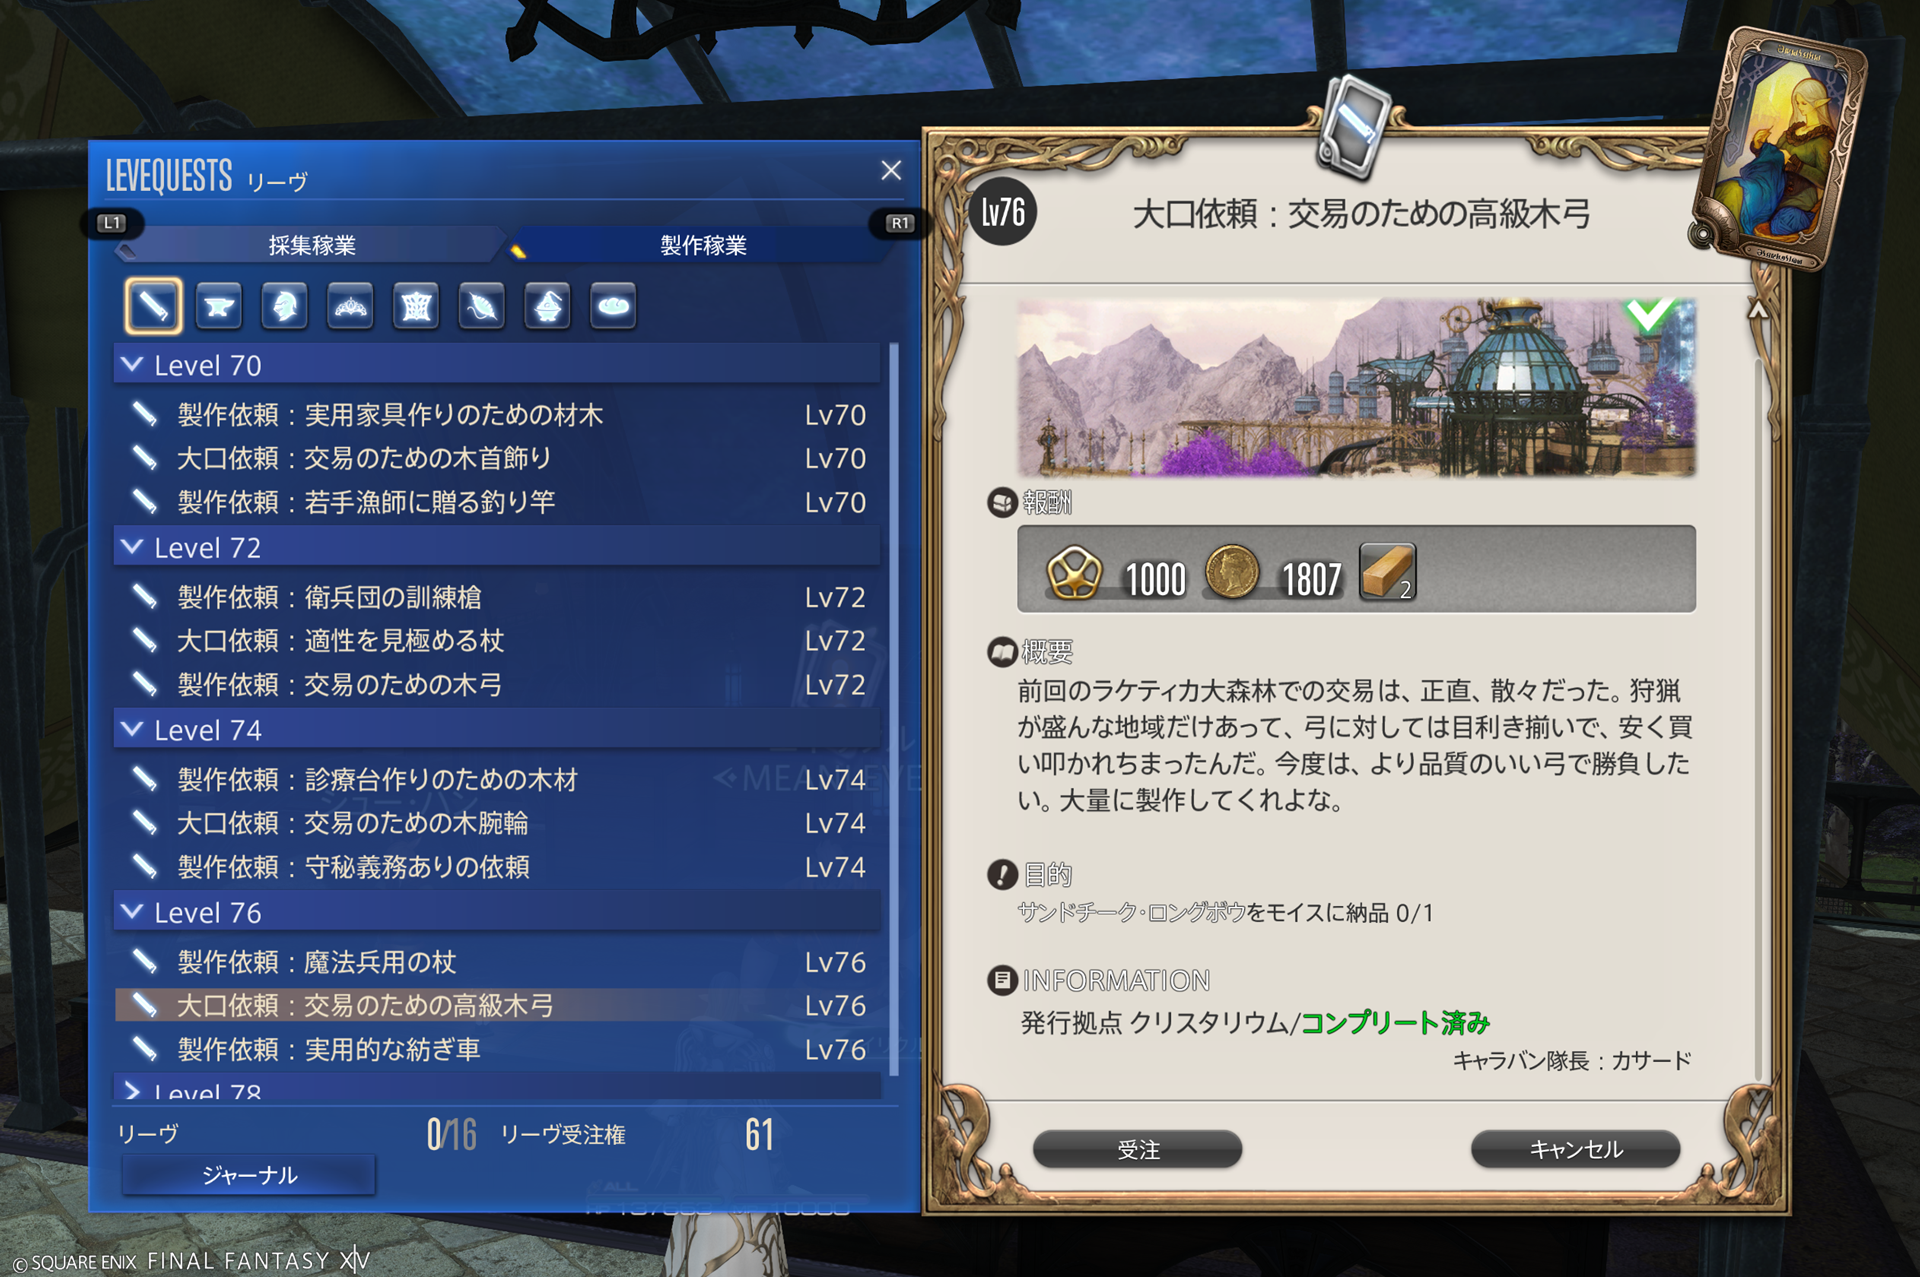
Task: Switch to the 採集稼業 tab
Action: click(312, 245)
